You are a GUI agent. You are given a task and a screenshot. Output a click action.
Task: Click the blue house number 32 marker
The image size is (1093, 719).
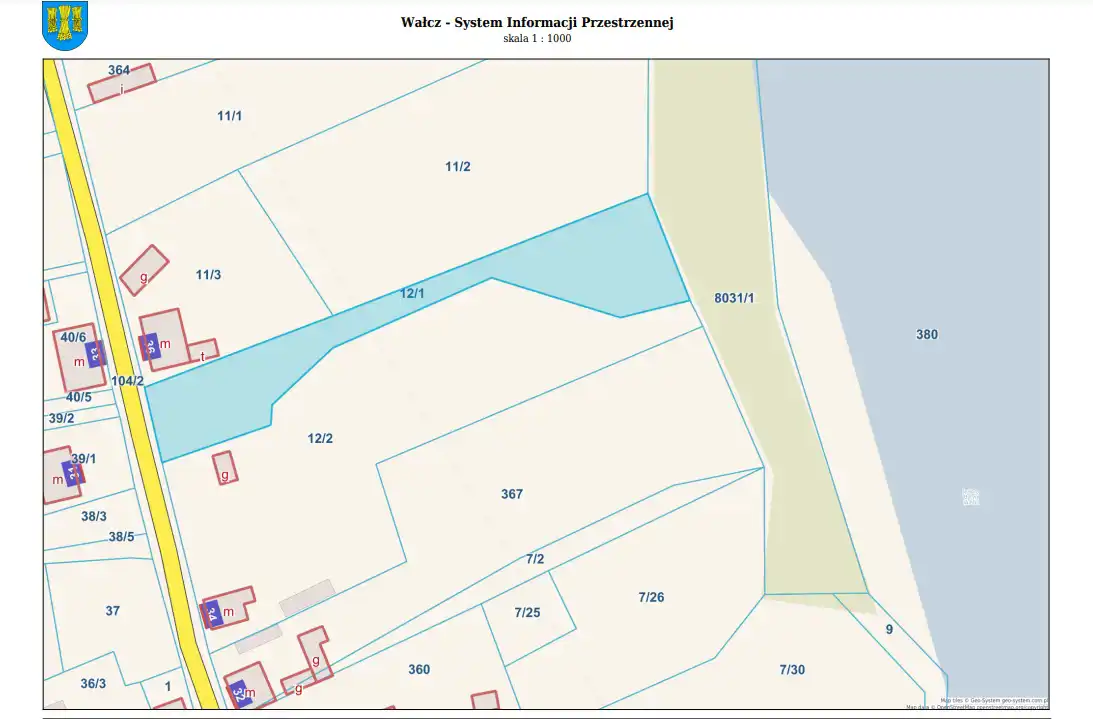238,693
